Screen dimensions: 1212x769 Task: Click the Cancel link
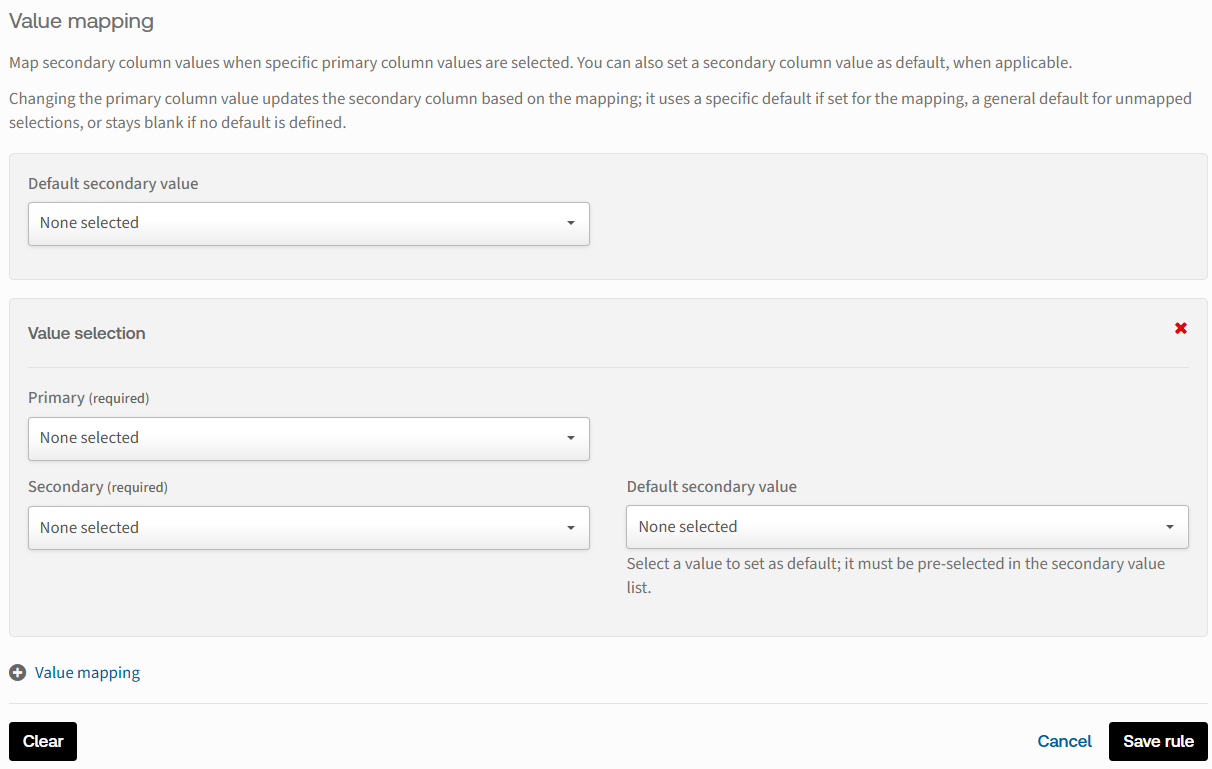(x=1064, y=741)
